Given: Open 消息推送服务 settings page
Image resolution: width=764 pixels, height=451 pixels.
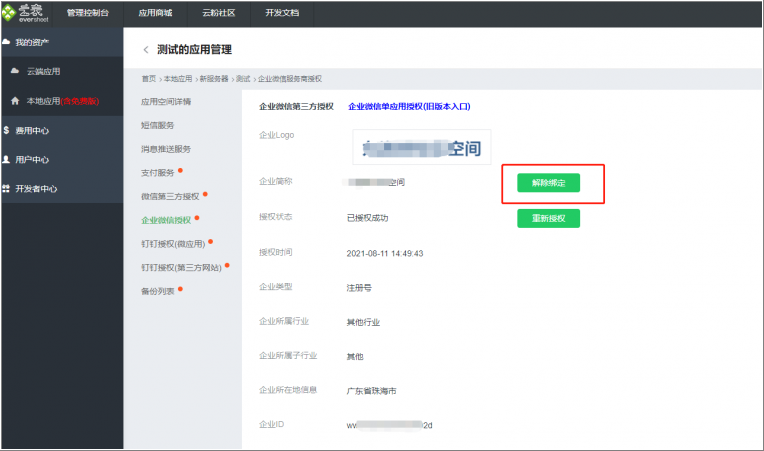Looking at the screenshot, I should (x=166, y=149).
